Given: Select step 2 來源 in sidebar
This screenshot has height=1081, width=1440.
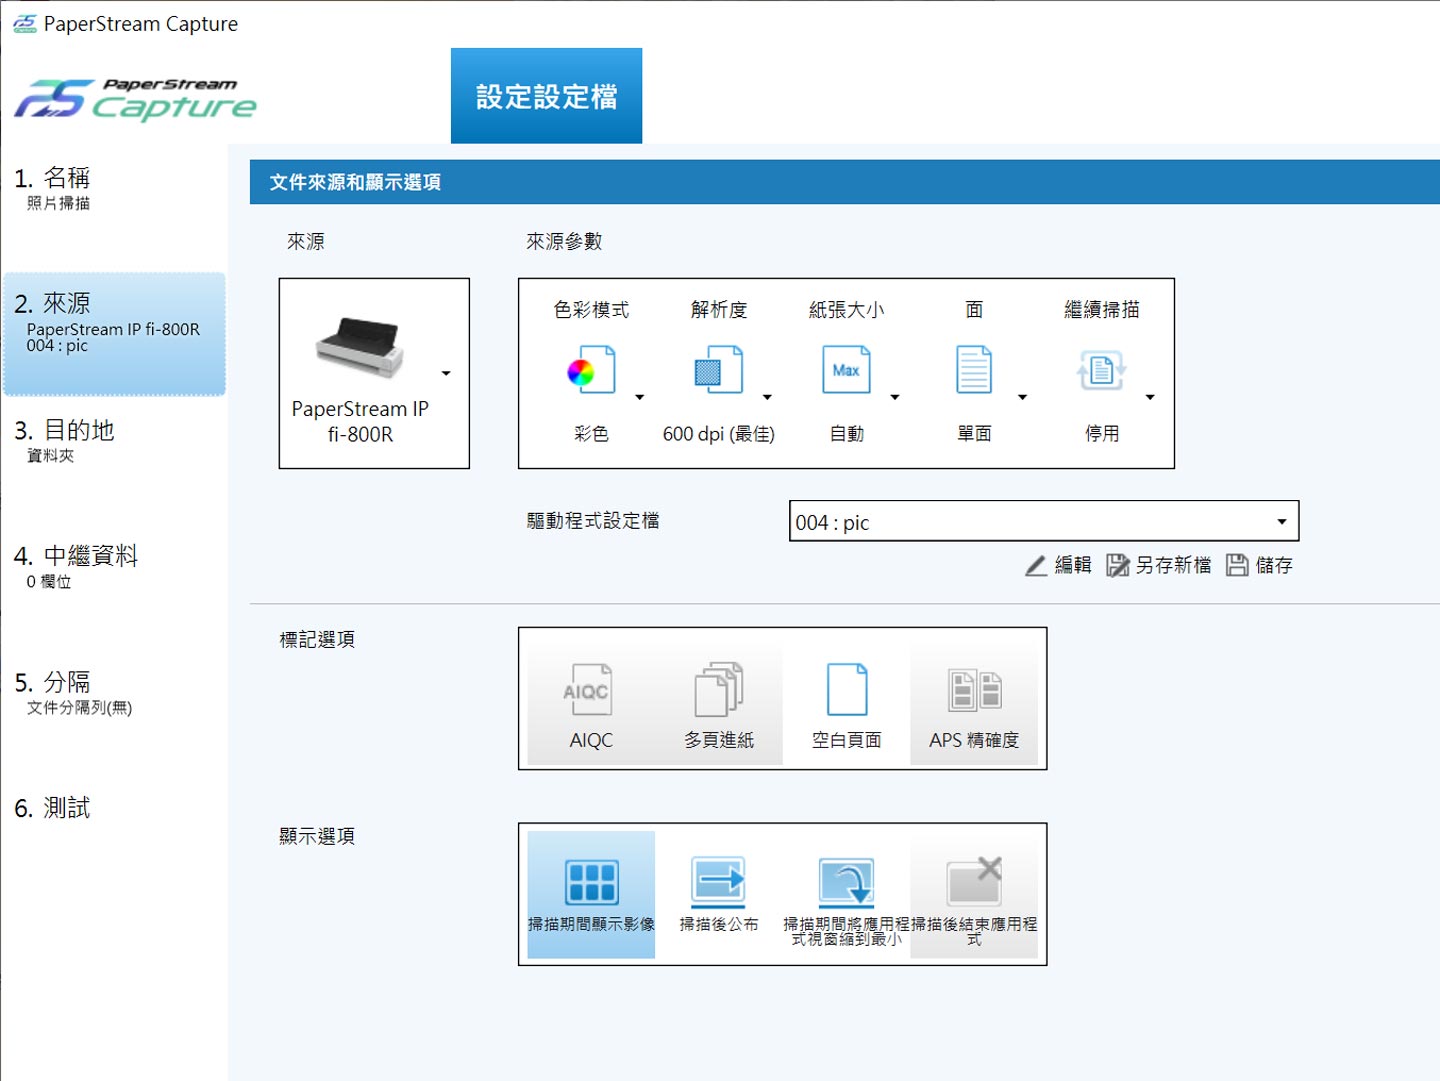Looking at the screenshot, I should pos(114,334).
